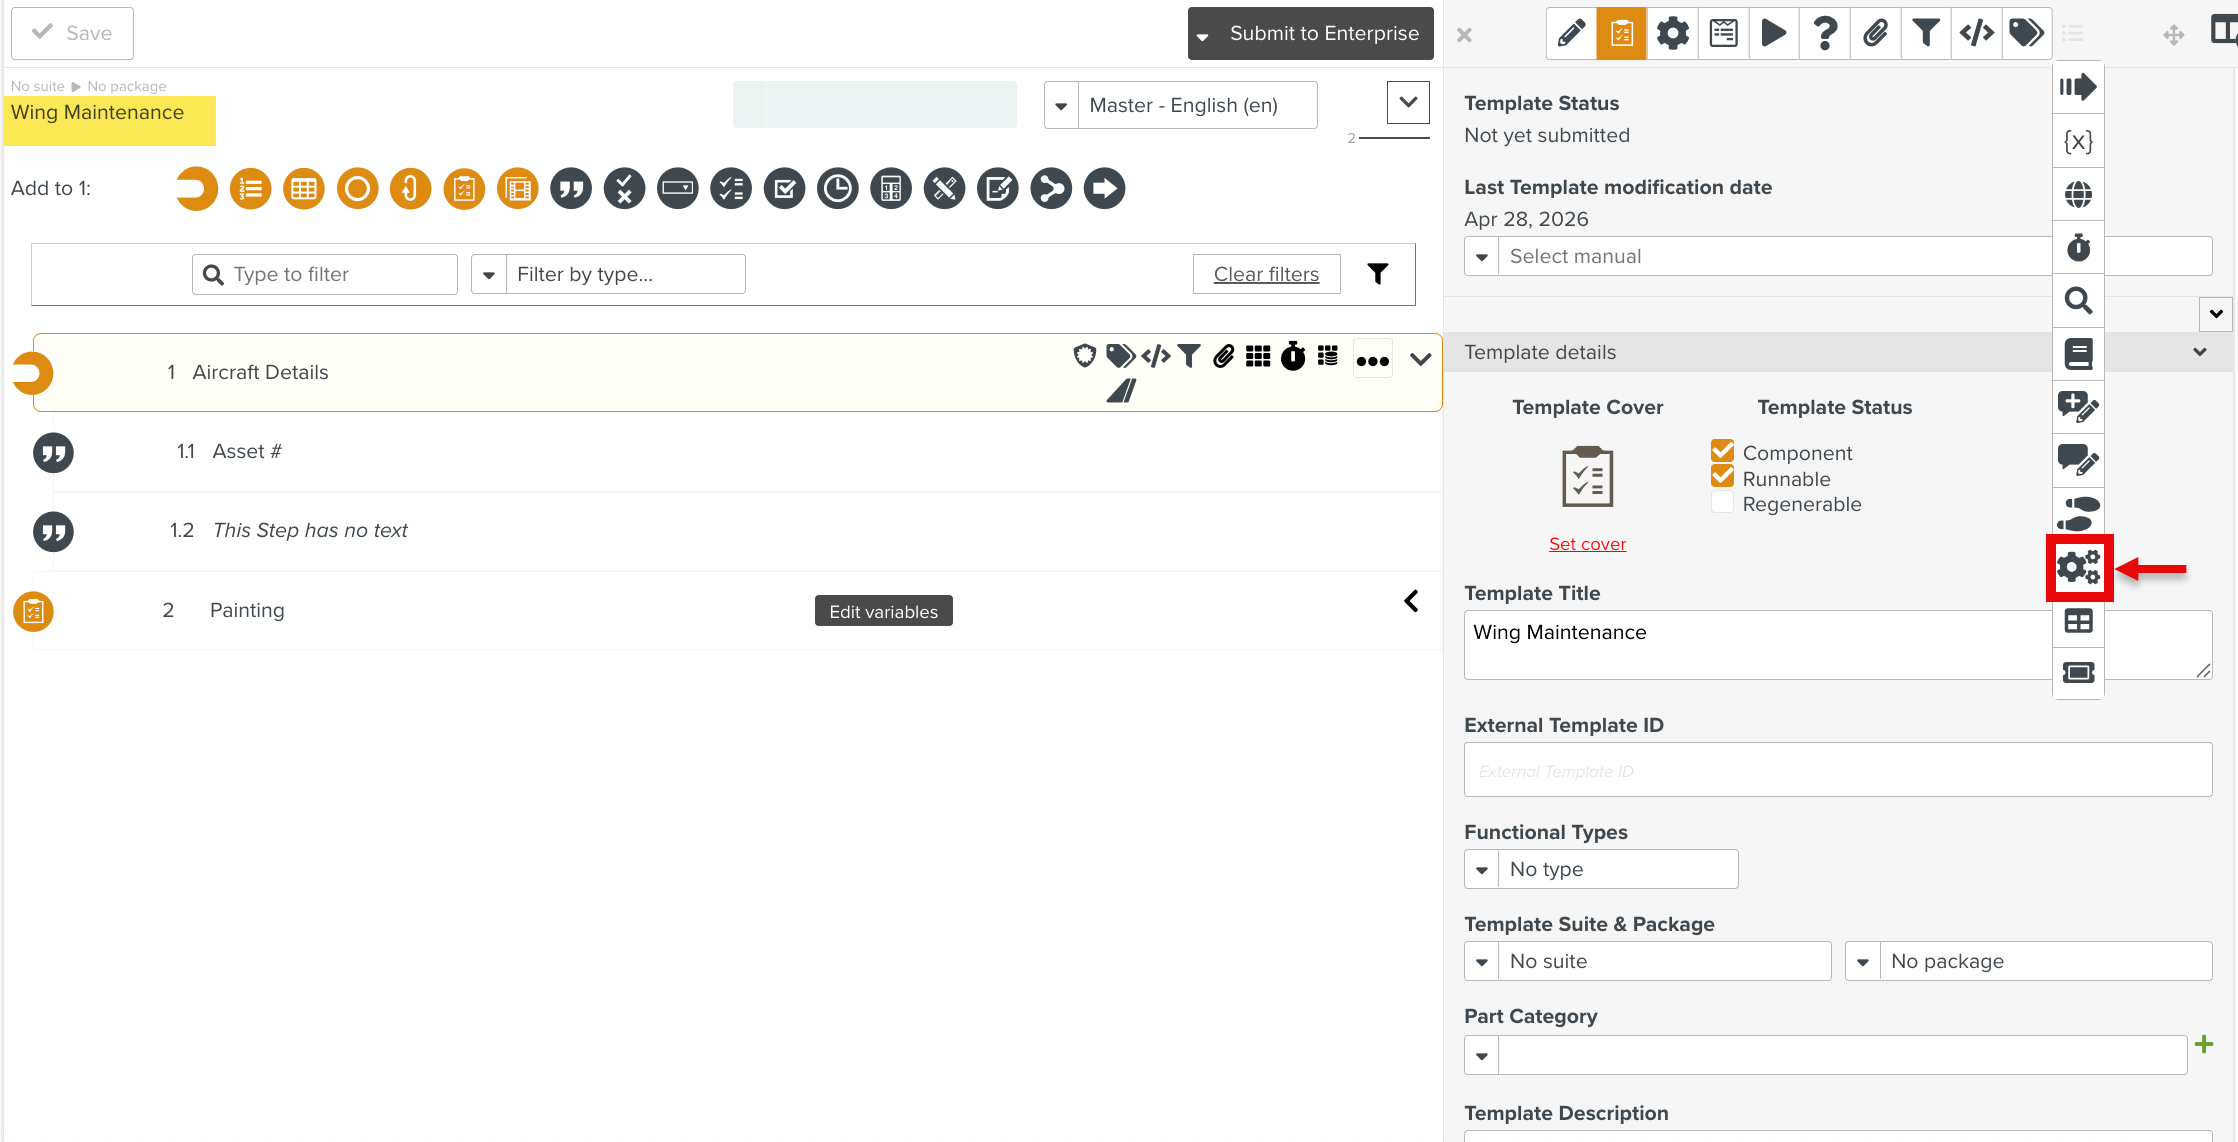
Task: Collapse the Aircraft Details step chevron
Action: (1420, 359)
